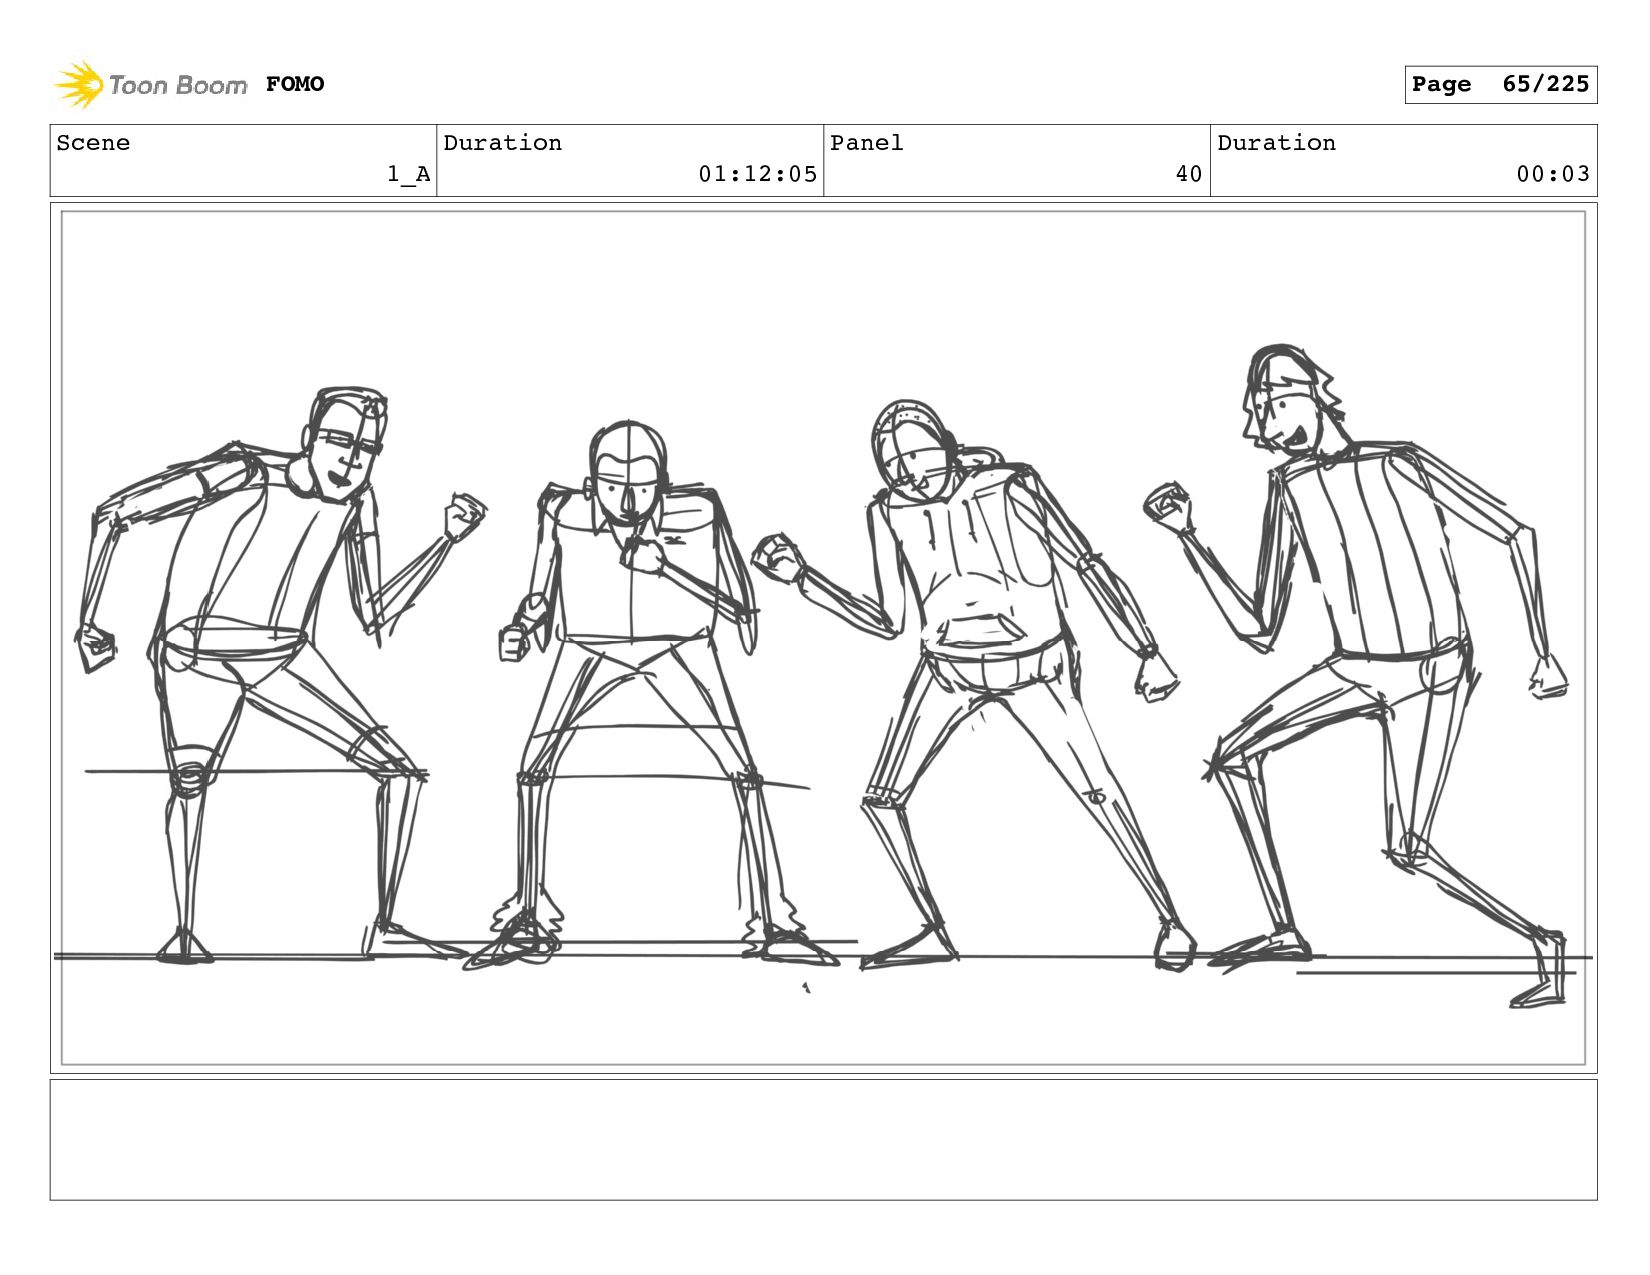1650x1275 pixels.
Task: Click the Toon Boom logo
Action: (x=150, y=84)
